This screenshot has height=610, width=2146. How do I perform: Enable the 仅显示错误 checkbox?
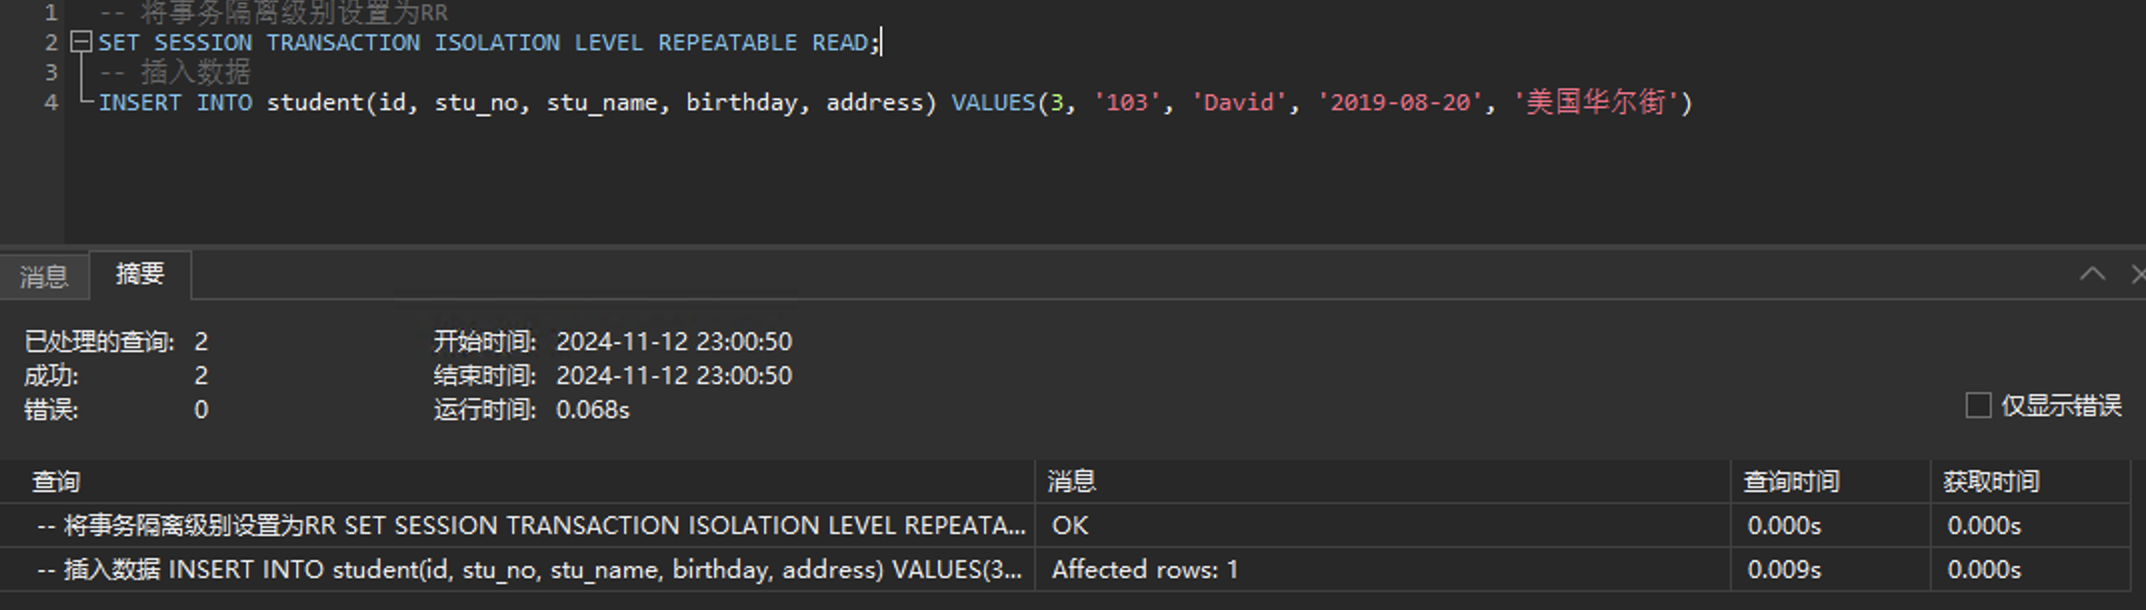[x=1977, y=405]
